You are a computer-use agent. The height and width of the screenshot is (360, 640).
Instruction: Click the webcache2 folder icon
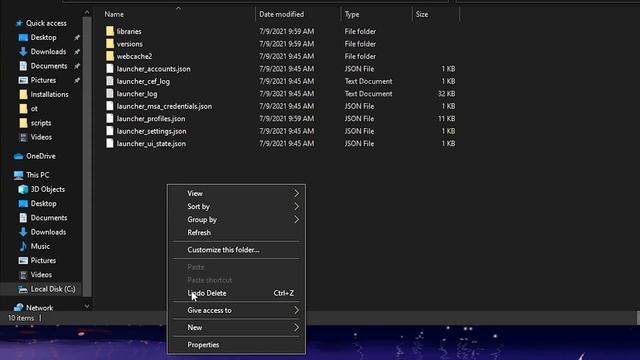click(x=110, y=56)
